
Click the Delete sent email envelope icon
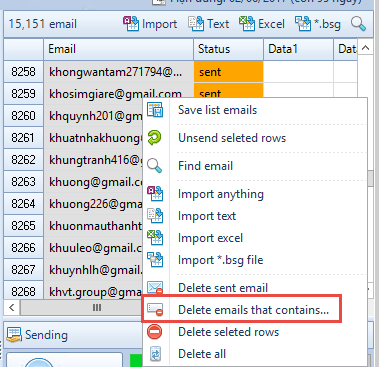point(155,288)
